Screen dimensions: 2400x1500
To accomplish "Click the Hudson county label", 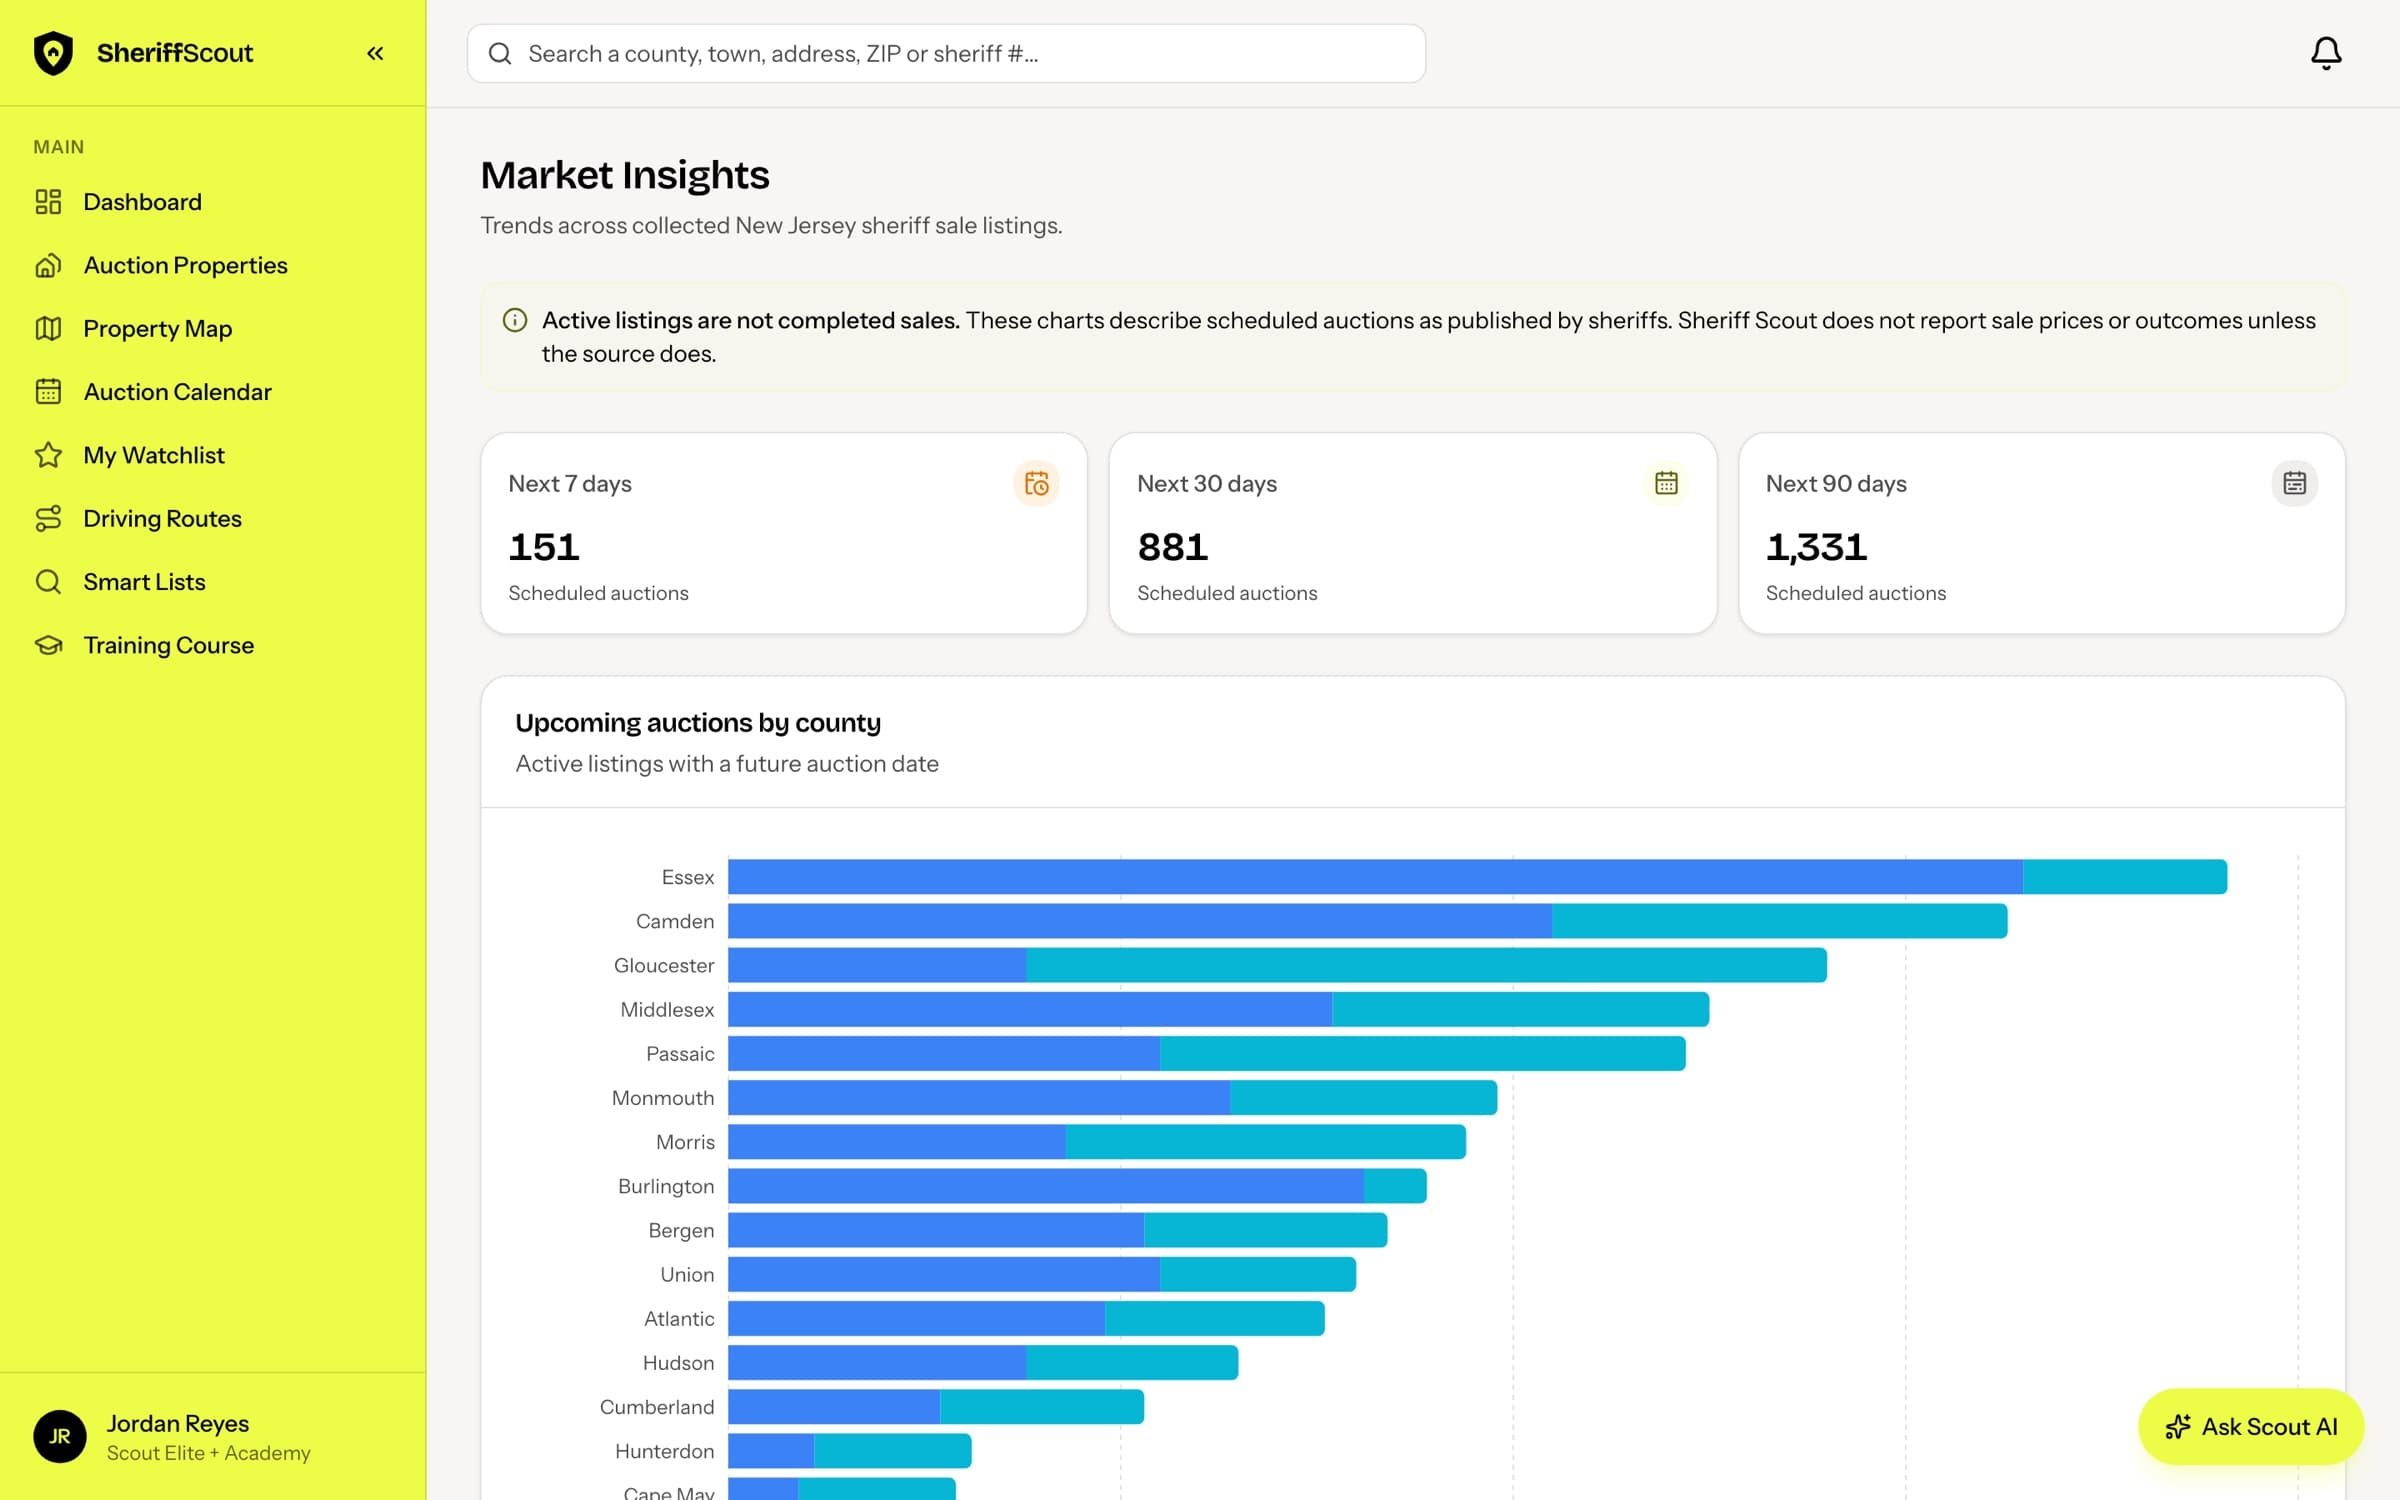I will (678, 1362).
